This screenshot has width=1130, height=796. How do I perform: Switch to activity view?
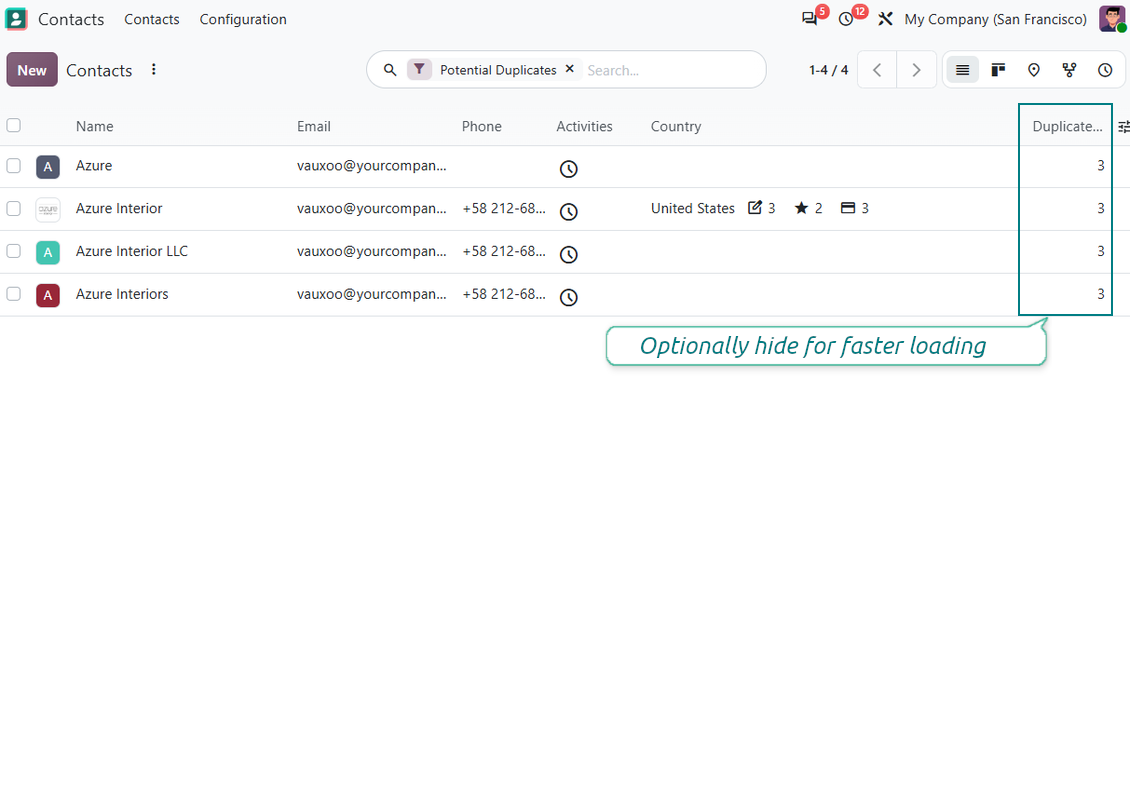[x=1105, y=70]
